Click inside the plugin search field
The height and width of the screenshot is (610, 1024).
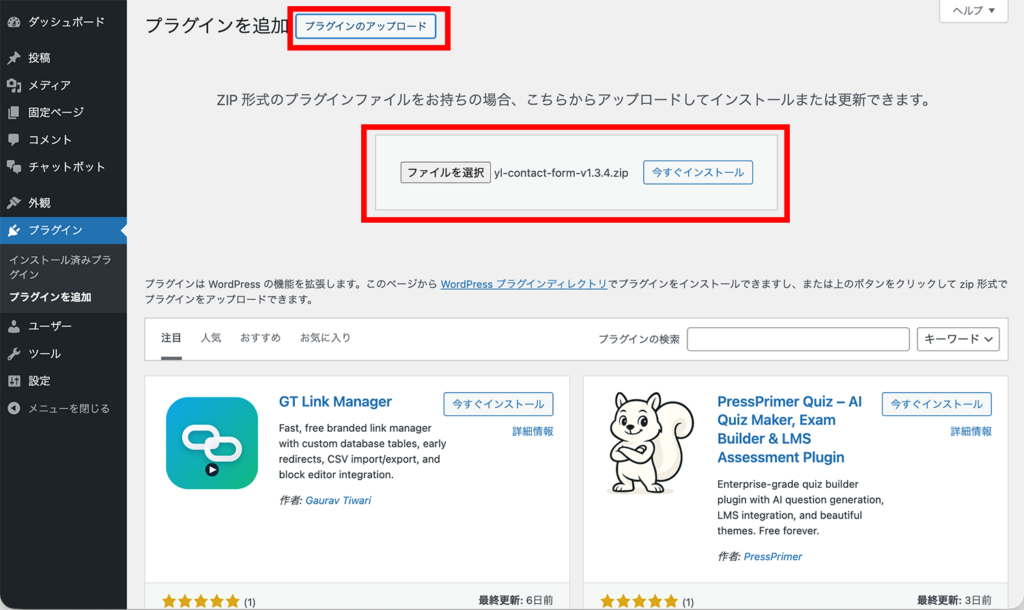point(798,339)
